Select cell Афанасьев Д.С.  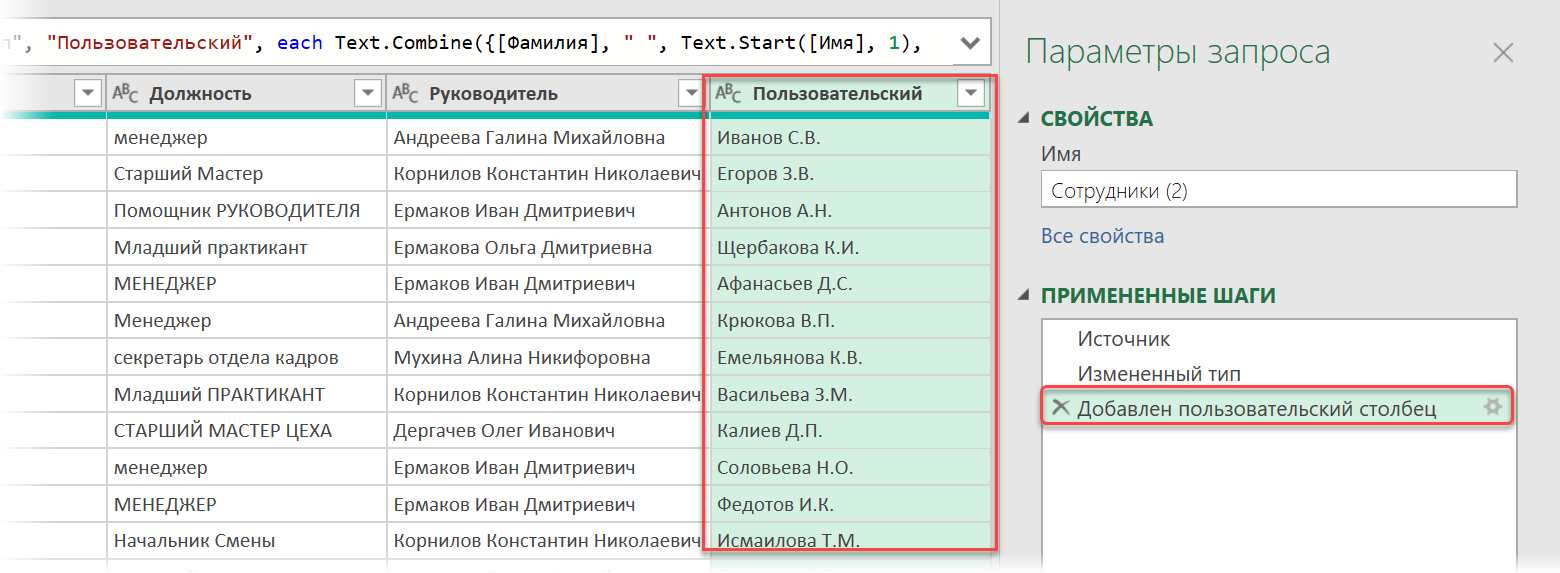click(x=850, y=284)
